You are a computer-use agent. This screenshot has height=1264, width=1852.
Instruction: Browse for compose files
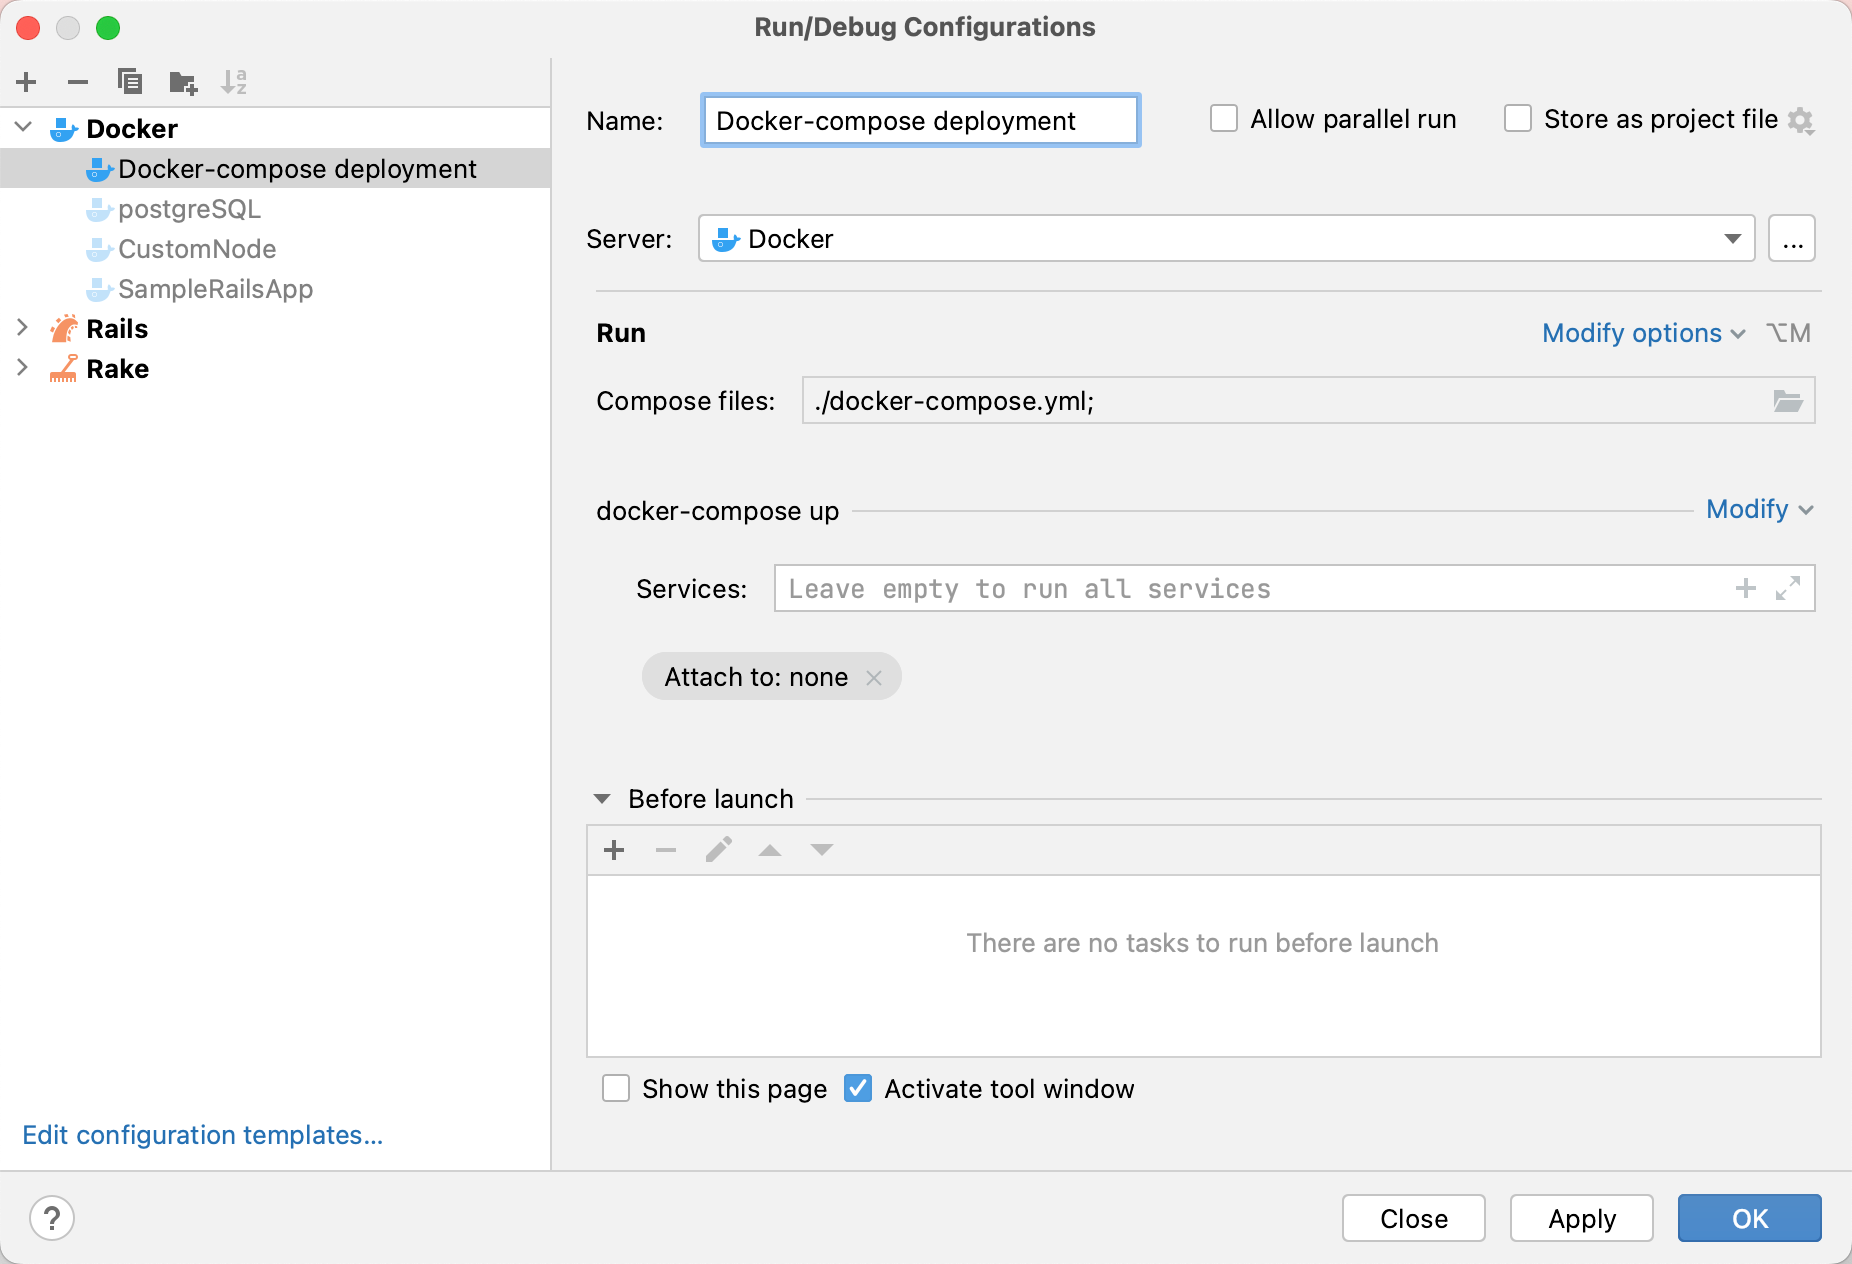coord(1789,400)
